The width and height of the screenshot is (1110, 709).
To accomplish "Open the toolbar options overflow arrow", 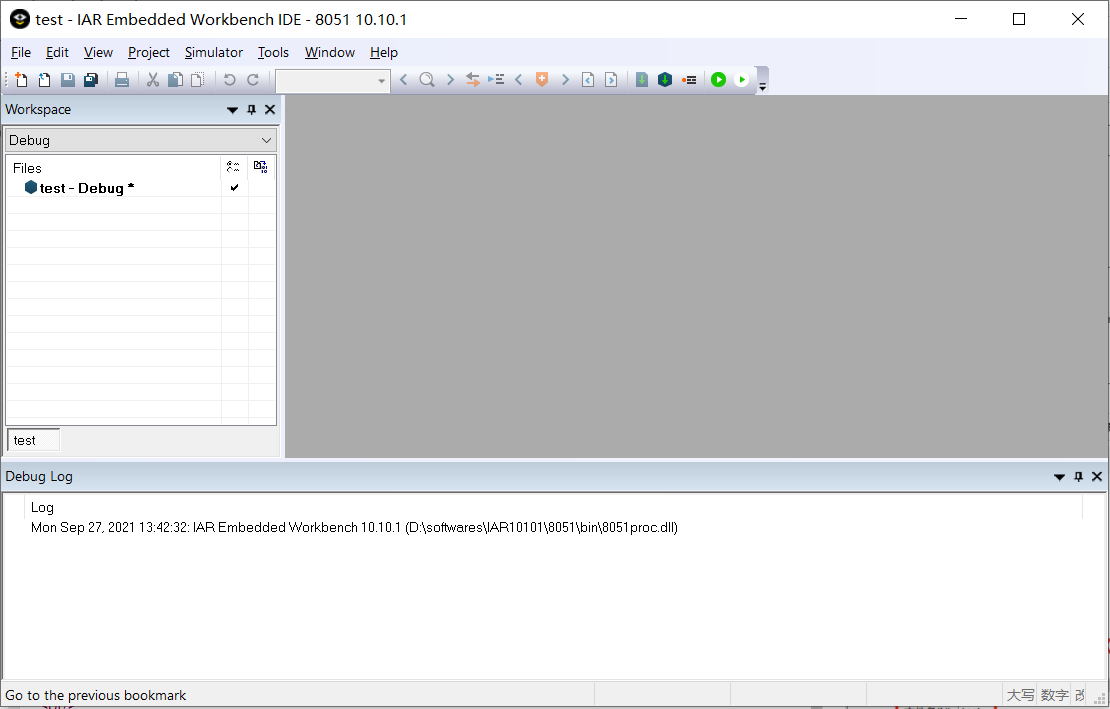I will 762,87.
